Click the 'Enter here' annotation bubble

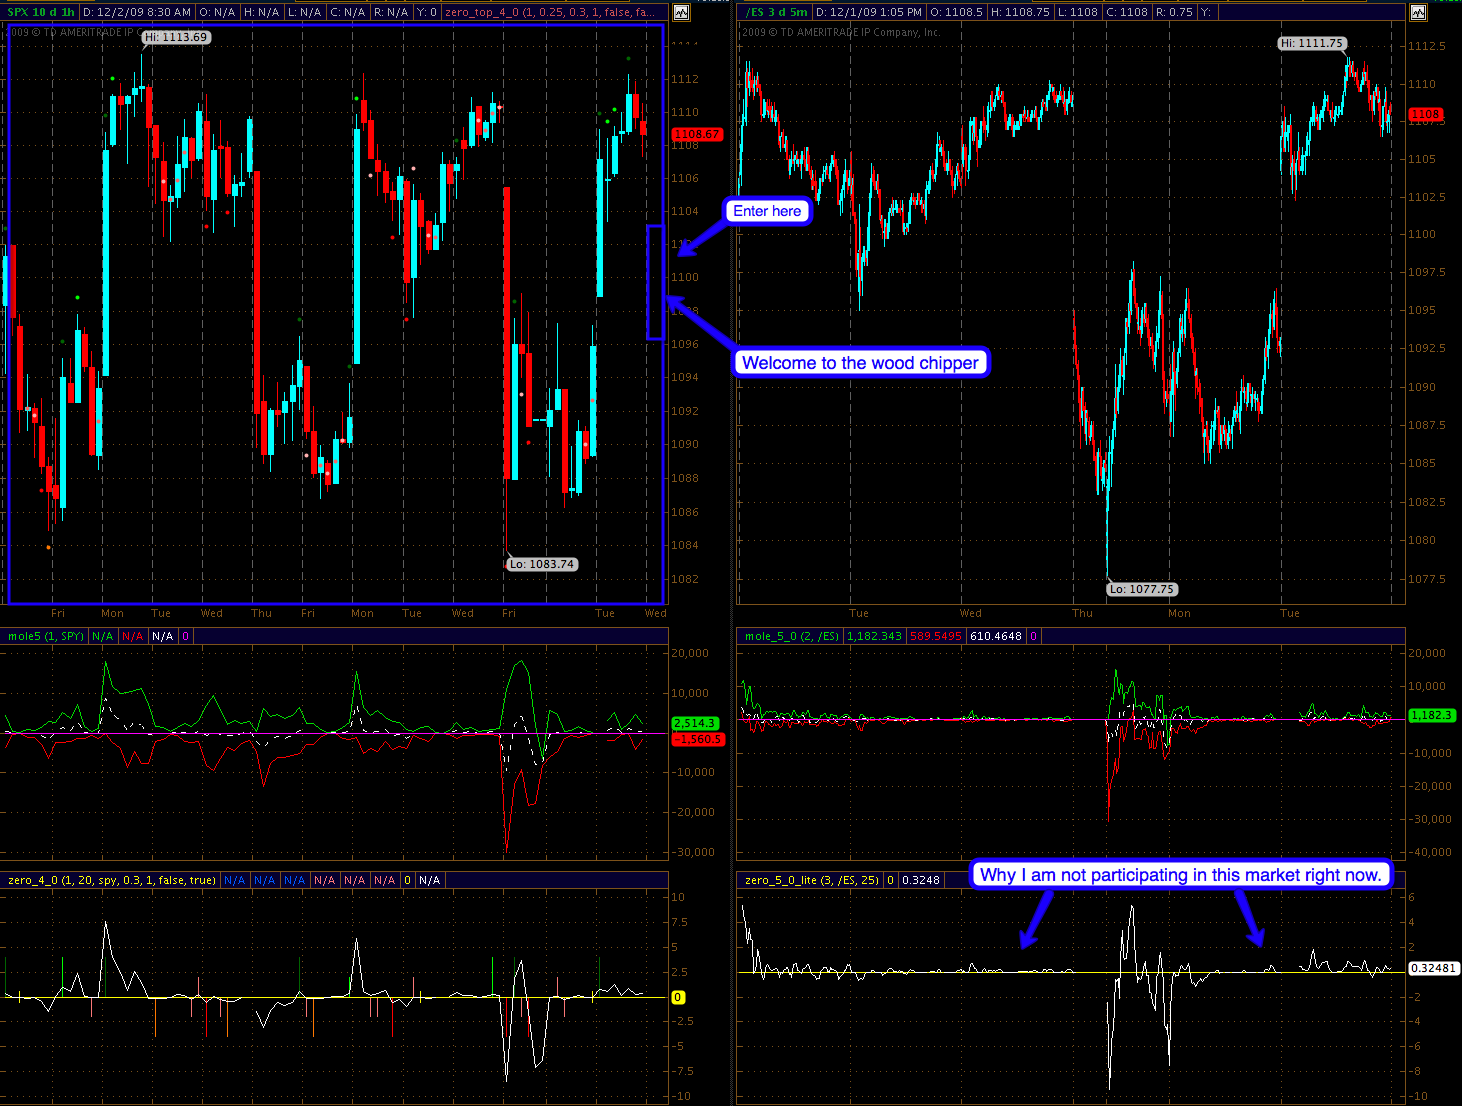tap(767, 211)
